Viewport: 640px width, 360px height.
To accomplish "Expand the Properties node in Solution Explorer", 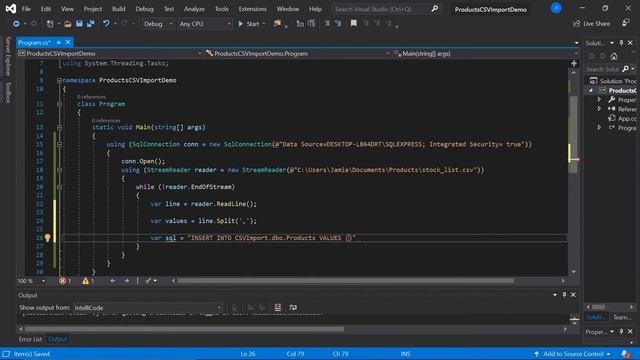I will [599, 100].
